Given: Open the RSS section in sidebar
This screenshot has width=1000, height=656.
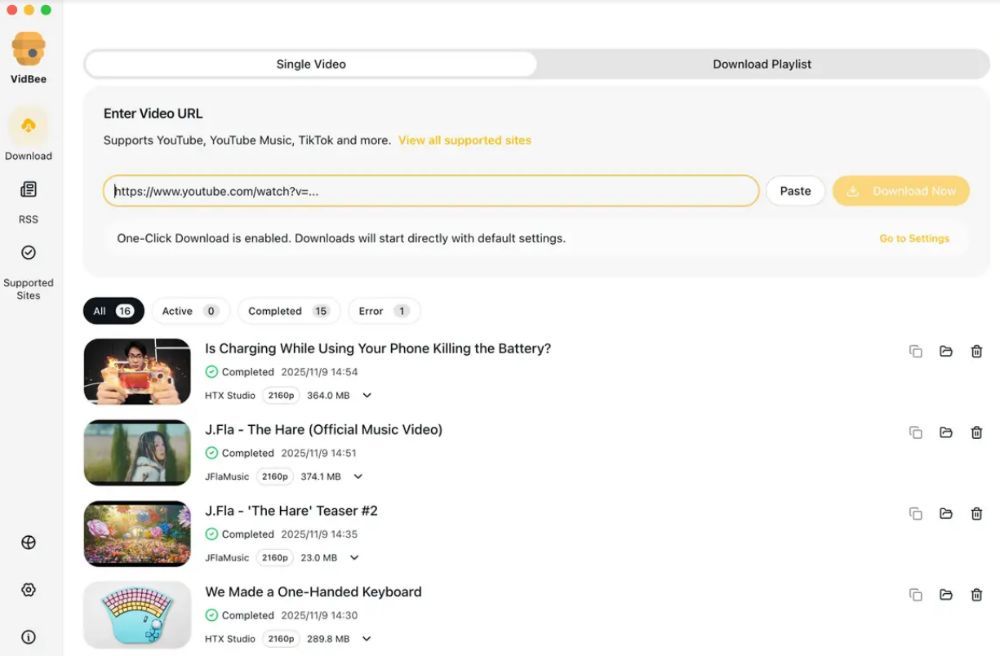Looking at the screenshot, I should point(28,190).
